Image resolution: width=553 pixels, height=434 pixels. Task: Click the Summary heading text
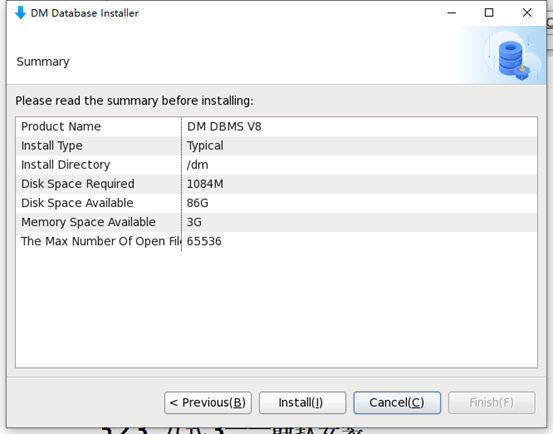pos(43,62)
